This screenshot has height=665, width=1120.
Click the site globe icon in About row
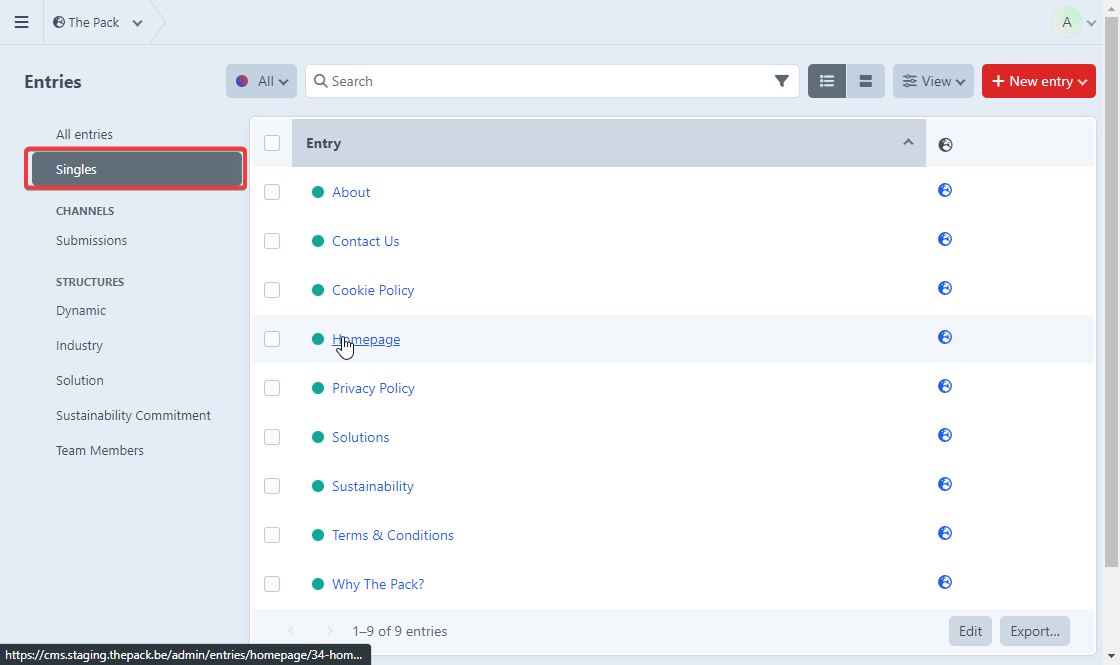tap(945, 190)
